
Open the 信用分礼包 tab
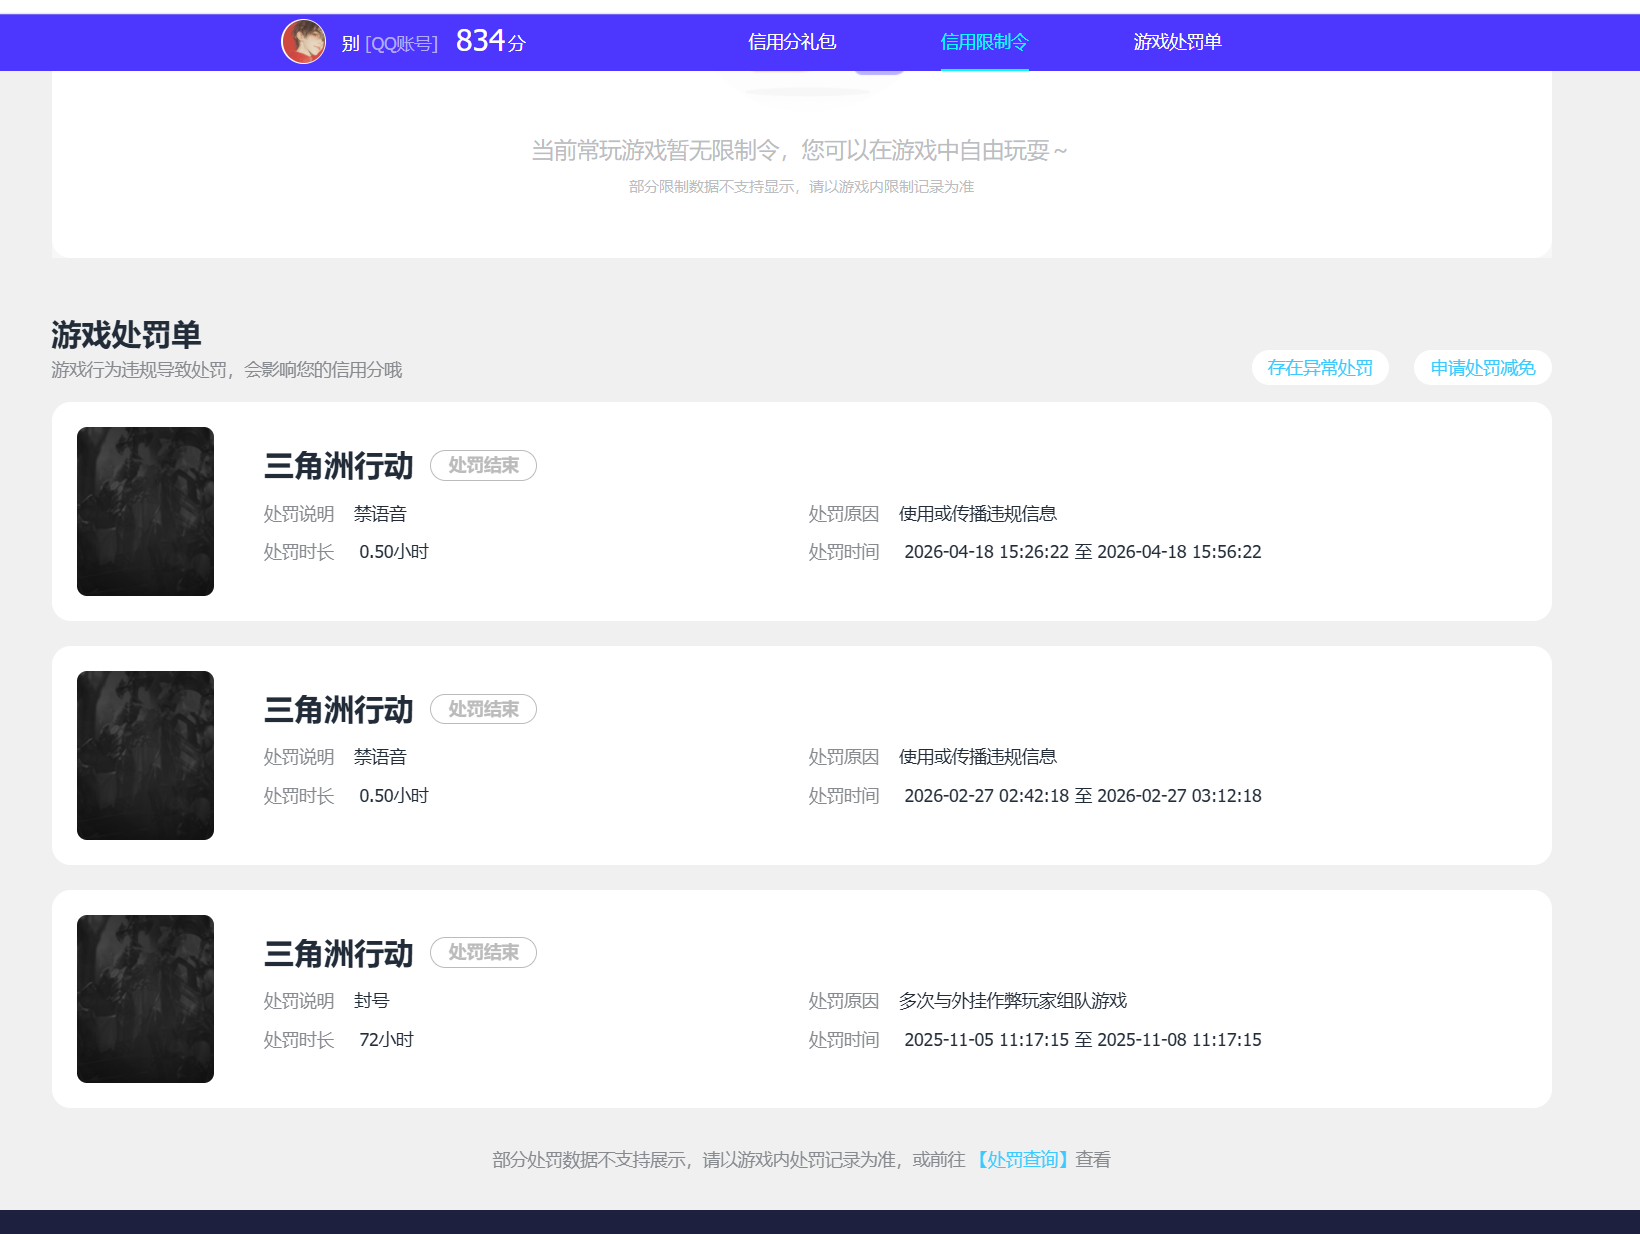pos(792,42)
